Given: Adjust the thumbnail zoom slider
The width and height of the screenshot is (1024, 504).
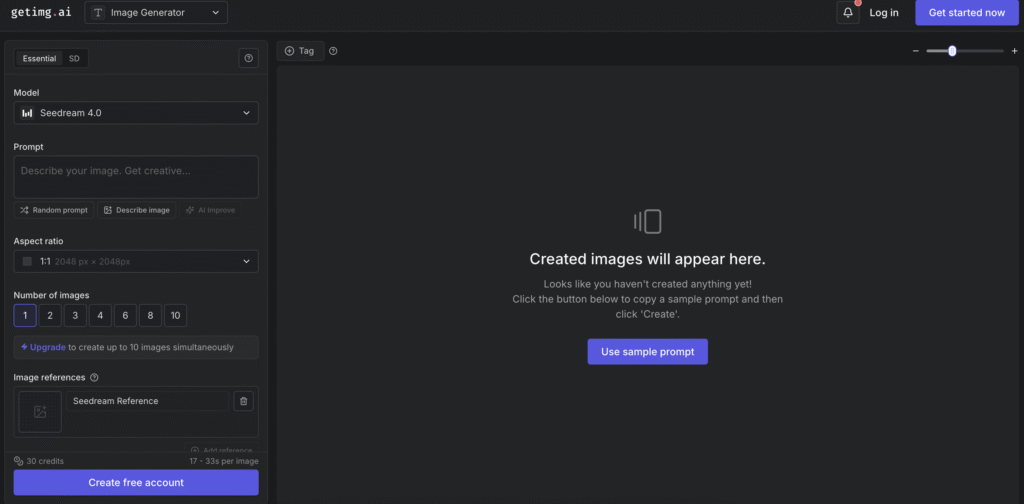Looking at the screenshot, I should (952, 51).
